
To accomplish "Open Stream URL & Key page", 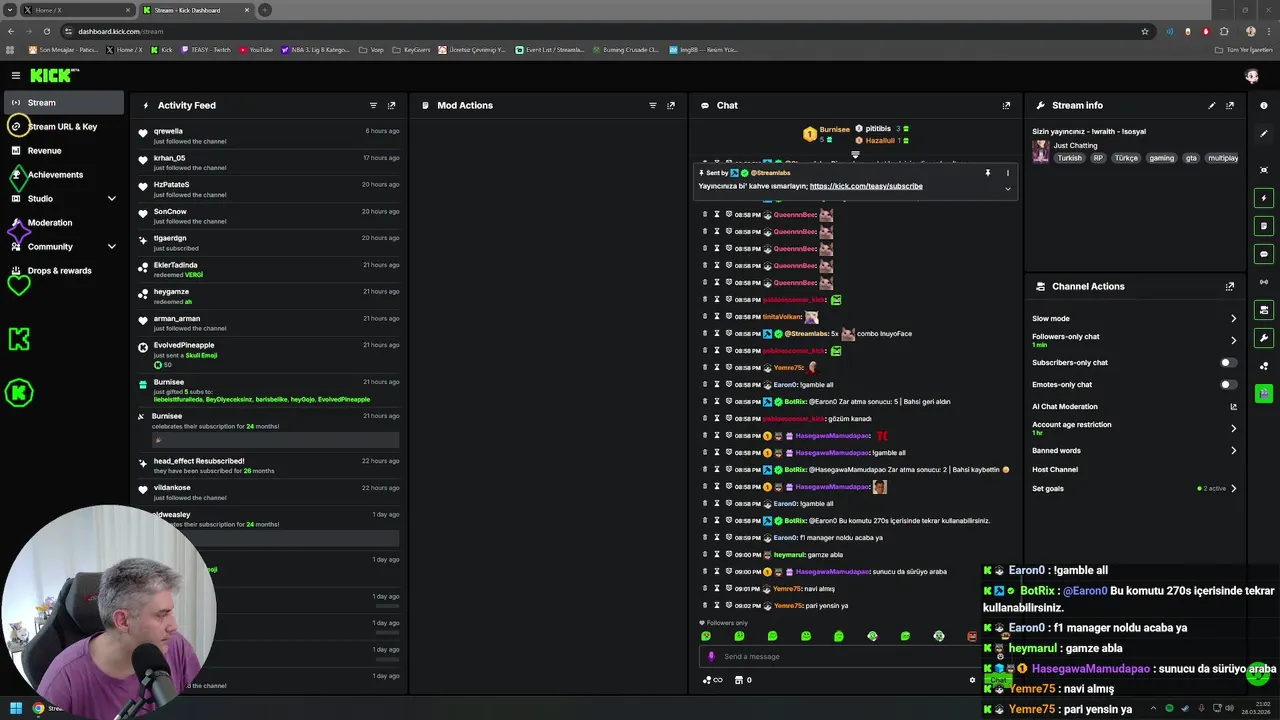I will click(62, 127).
